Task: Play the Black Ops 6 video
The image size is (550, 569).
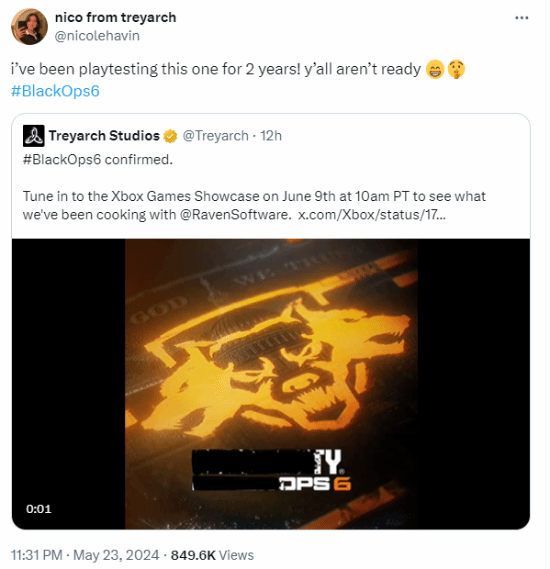Action: coord(271,384)
